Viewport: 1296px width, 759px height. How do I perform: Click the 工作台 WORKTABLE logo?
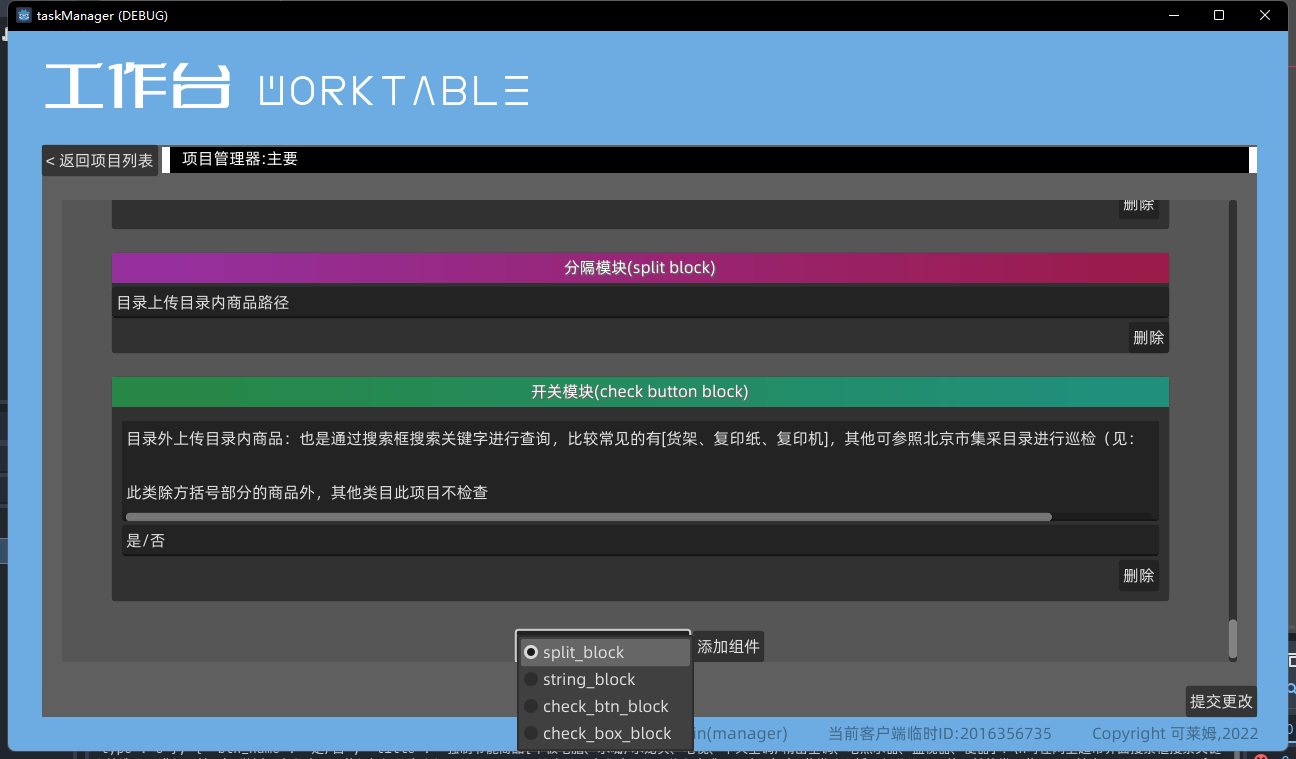pos(286,88)
